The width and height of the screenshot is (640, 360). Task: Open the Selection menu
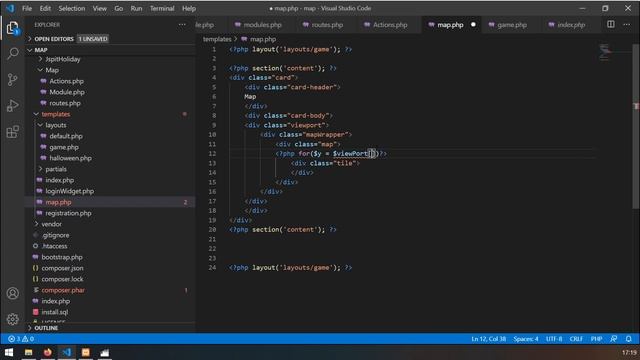[x=72, y=8]
